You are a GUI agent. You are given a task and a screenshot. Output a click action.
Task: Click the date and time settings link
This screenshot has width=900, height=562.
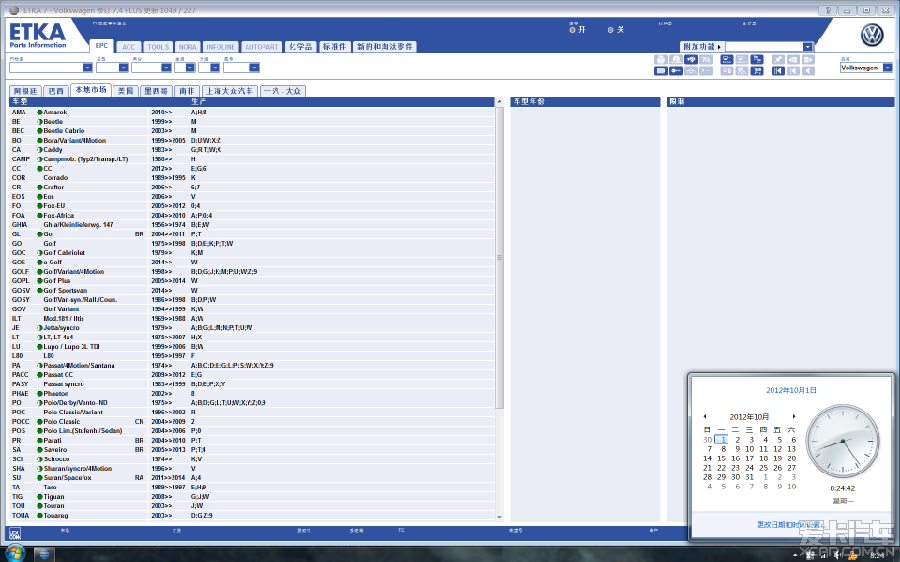click(x=789, y=525)
